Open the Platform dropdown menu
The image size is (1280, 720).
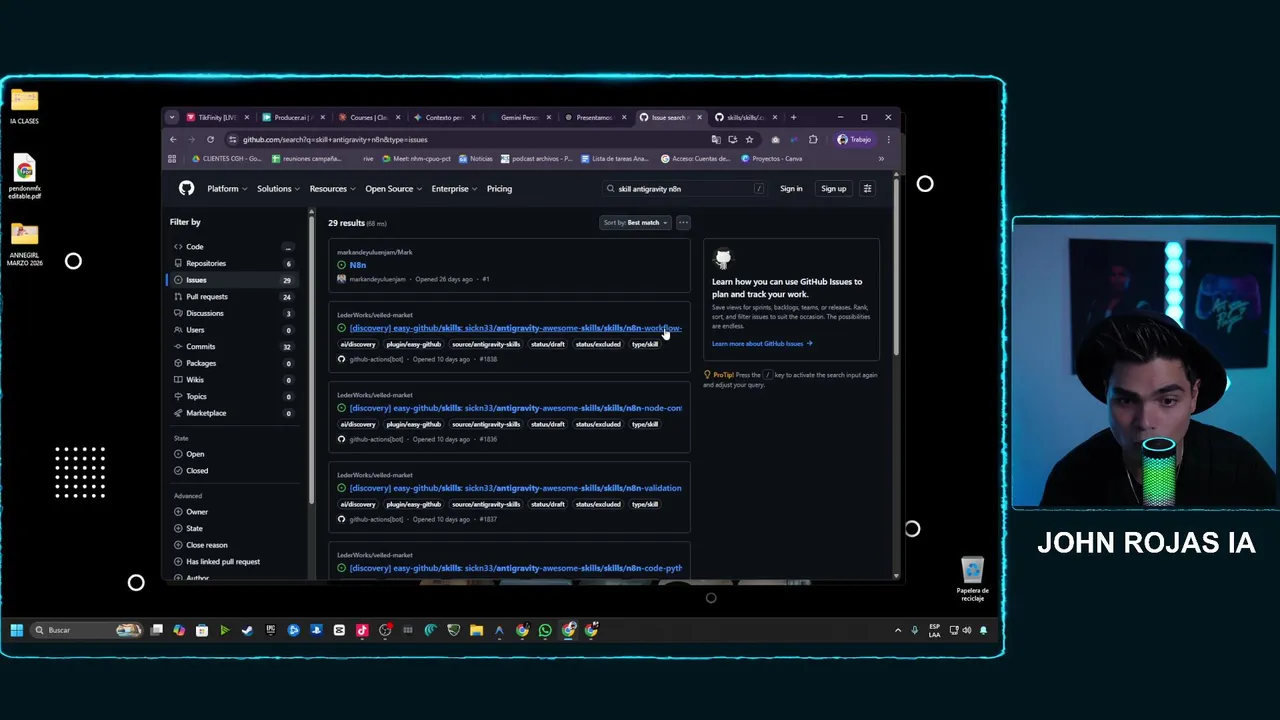click(226, 189)
